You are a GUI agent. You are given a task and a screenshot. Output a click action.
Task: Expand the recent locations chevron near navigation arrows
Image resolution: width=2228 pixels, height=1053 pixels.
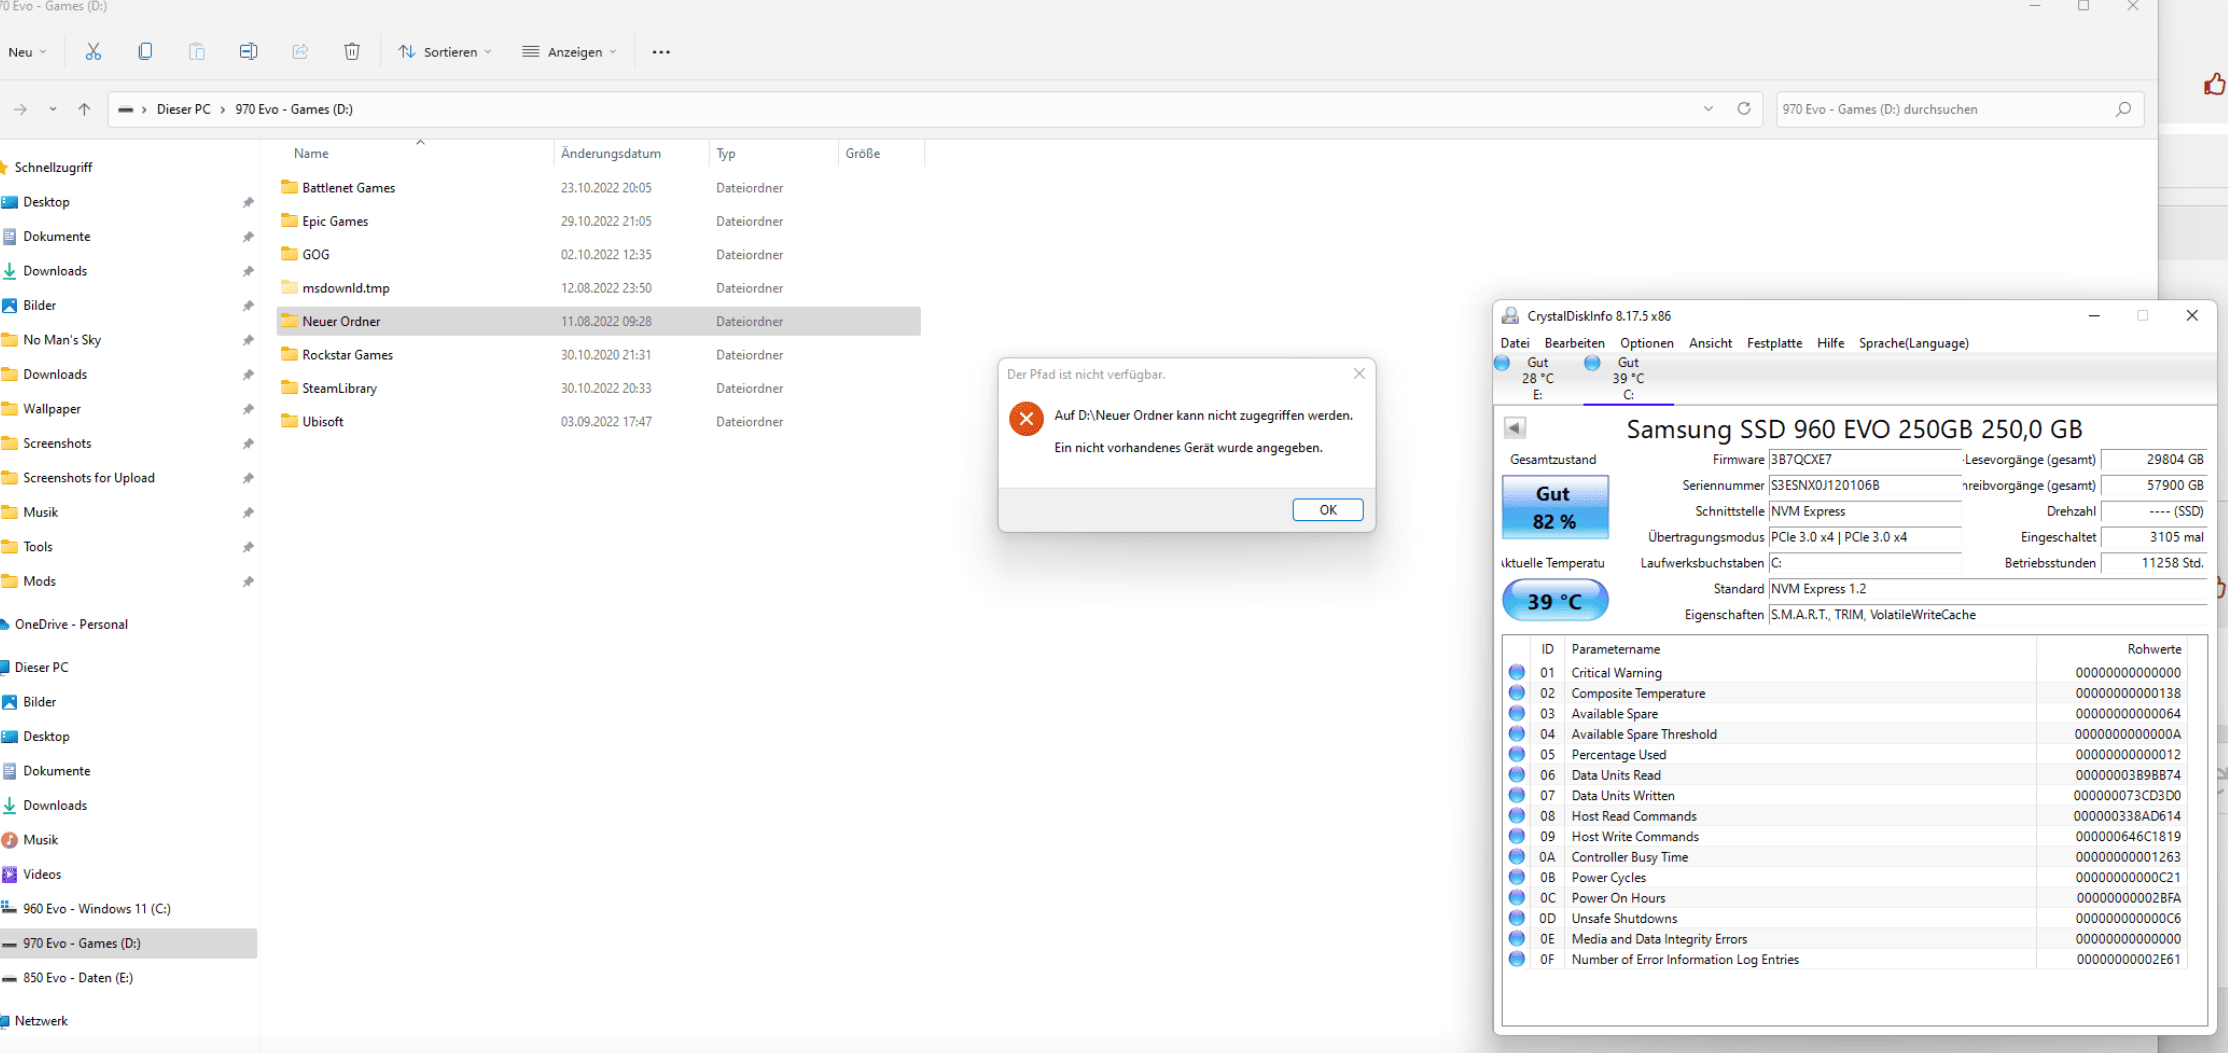point(52,109)
